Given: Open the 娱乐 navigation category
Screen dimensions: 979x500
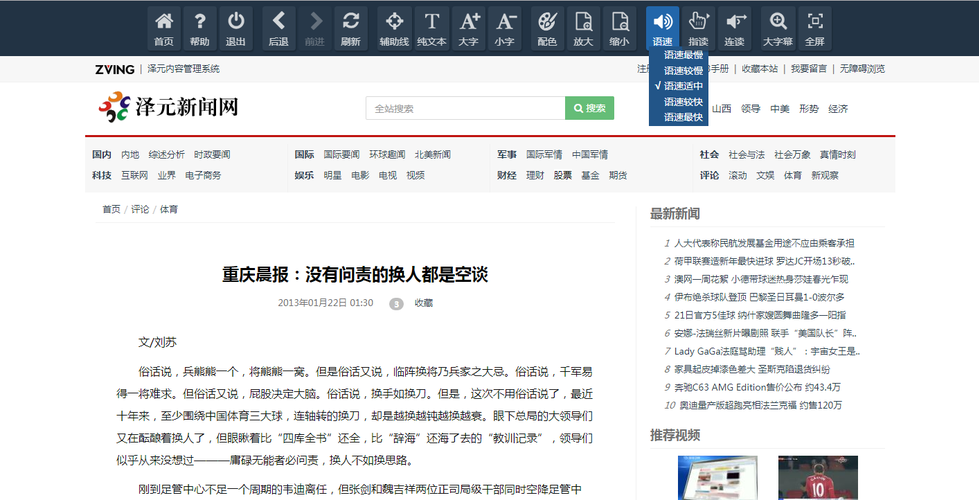Looking at the screenshot, I should tap(304, 175).
